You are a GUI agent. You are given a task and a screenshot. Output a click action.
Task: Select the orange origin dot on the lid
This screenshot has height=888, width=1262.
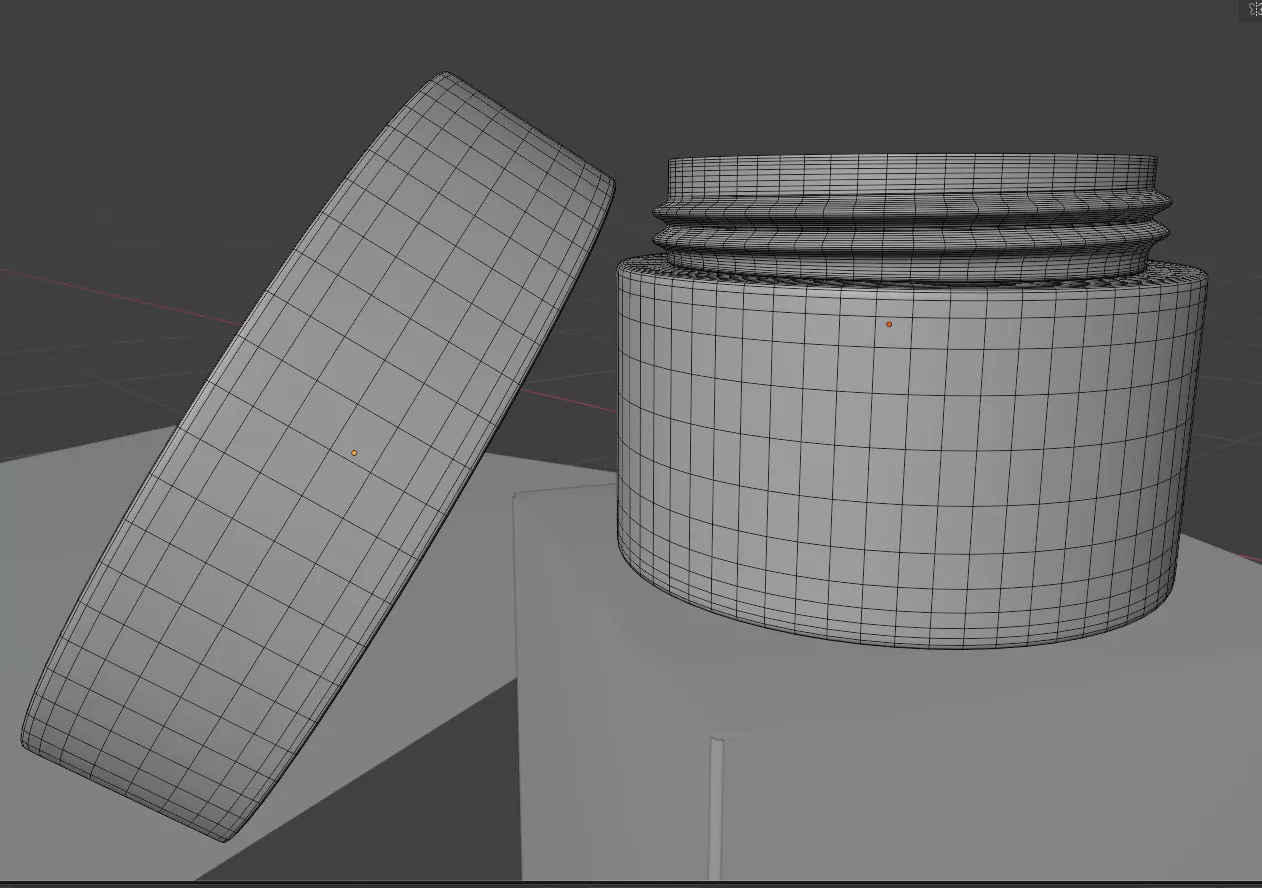pyautogui.click(x=354, y=453)
